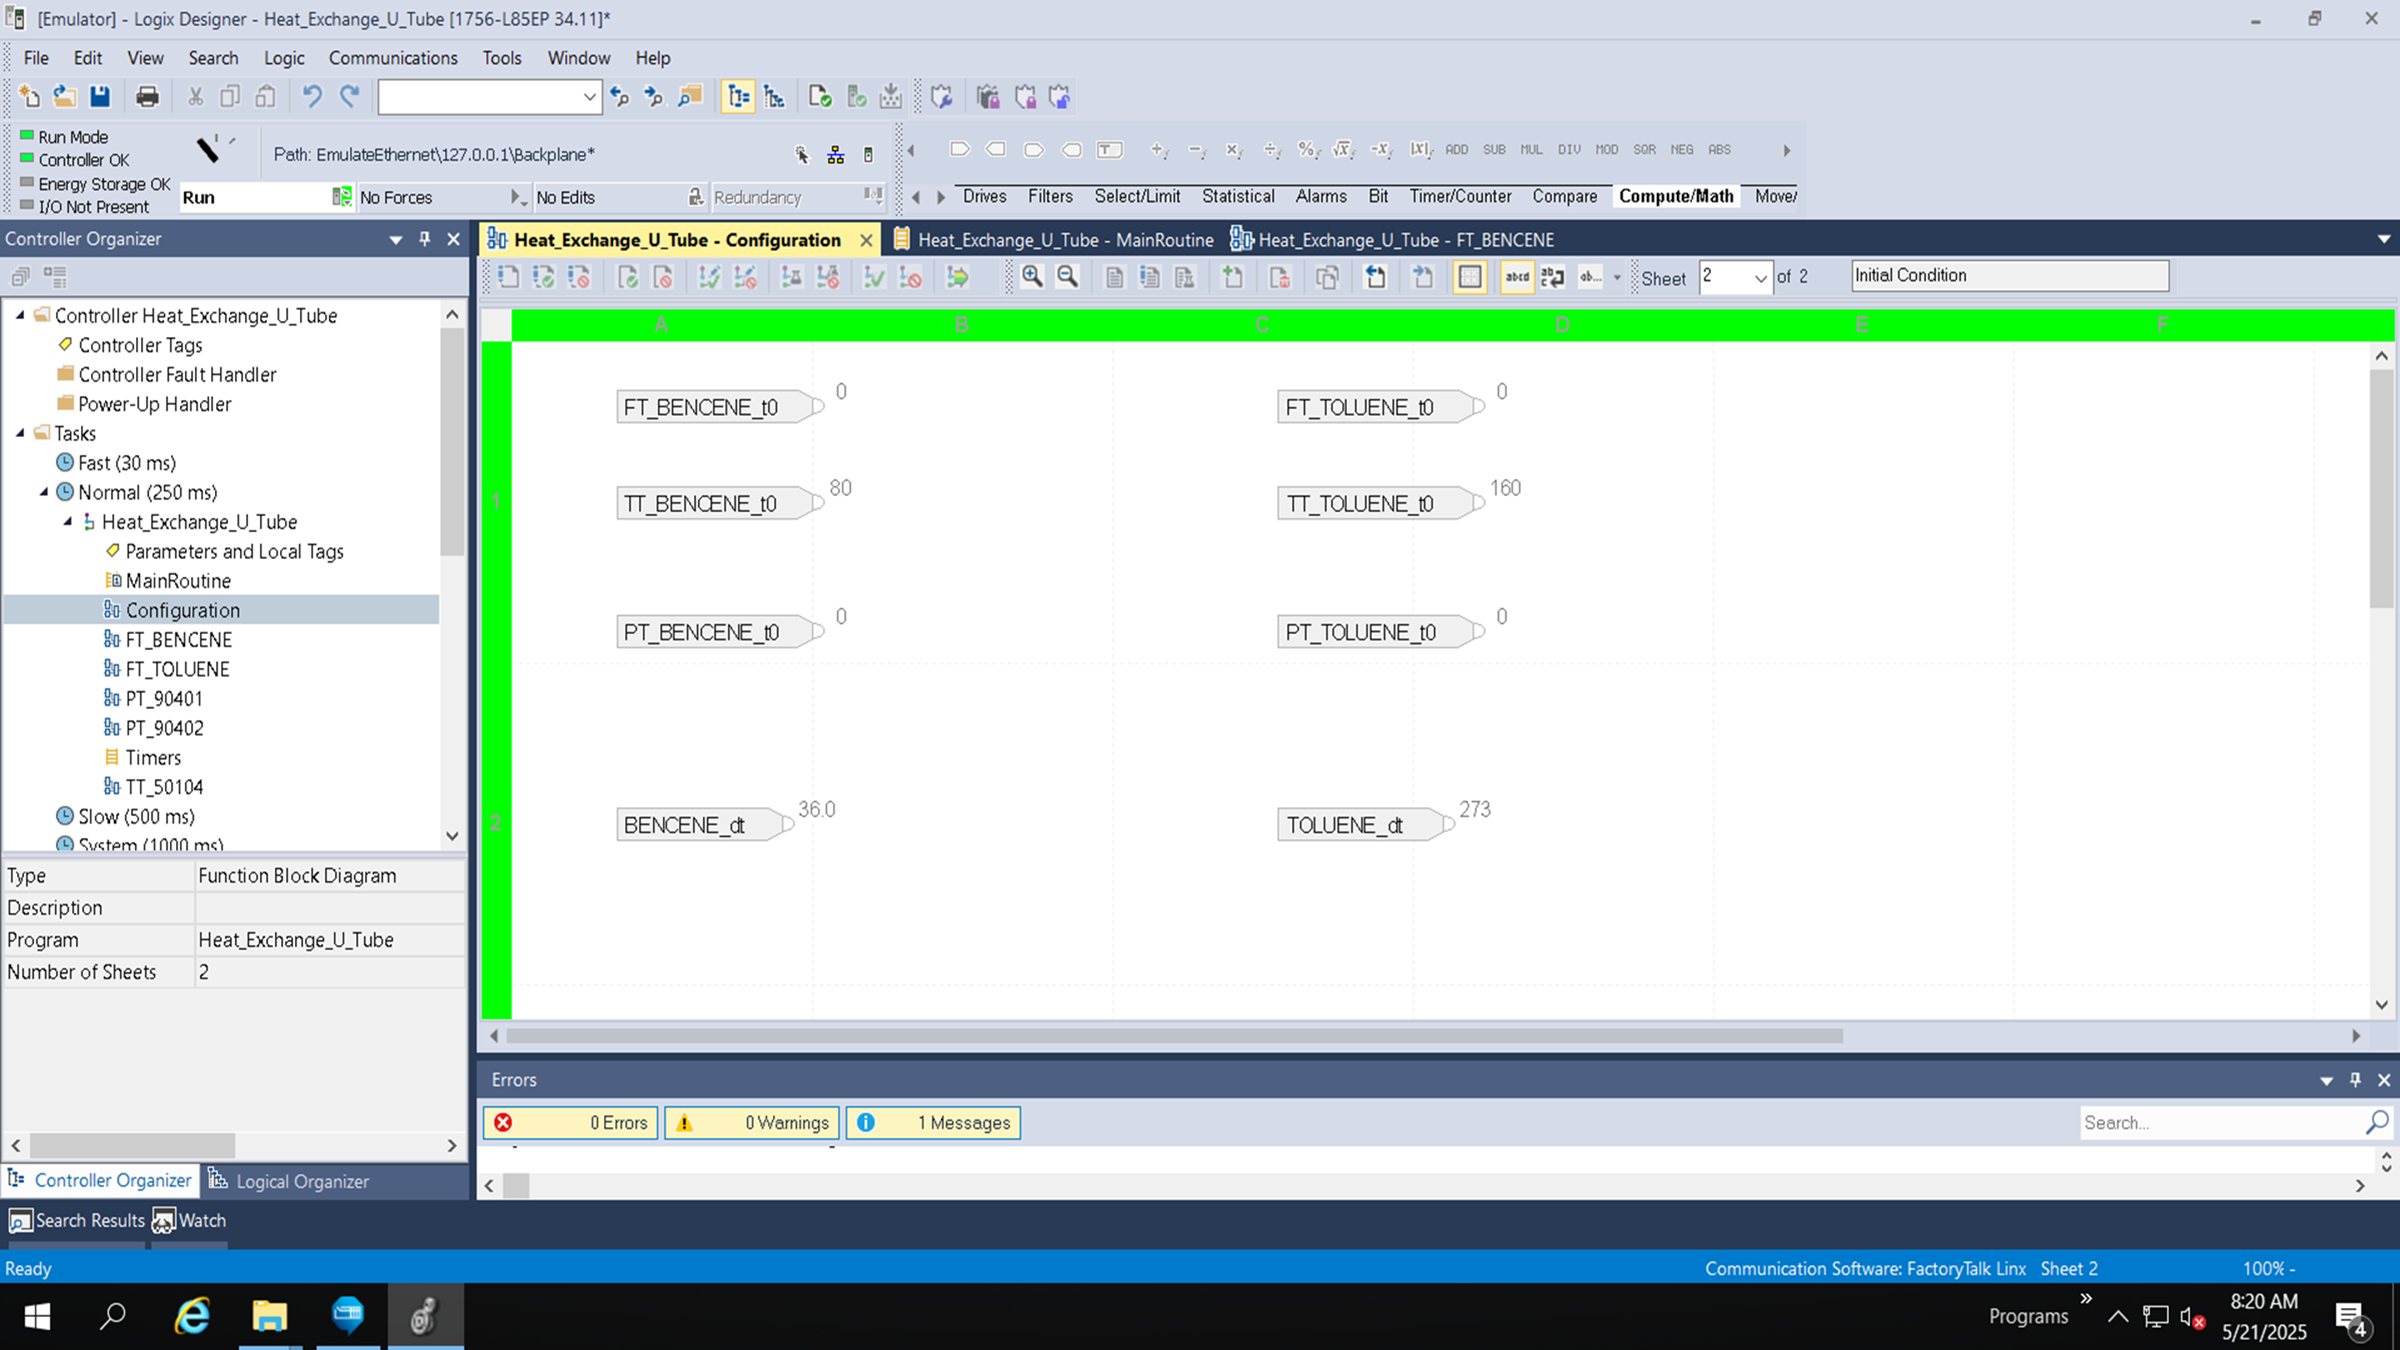Click the Finalize All Edits arrow icon
Viewport: 2400px width, 1350px height.
click(x=958, y=277)
